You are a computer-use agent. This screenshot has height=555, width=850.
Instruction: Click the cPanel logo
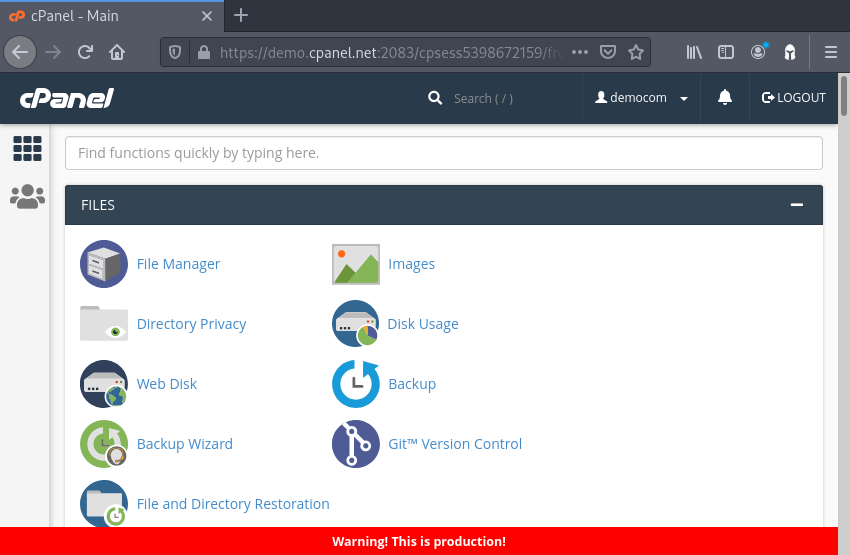coord(67,98)
